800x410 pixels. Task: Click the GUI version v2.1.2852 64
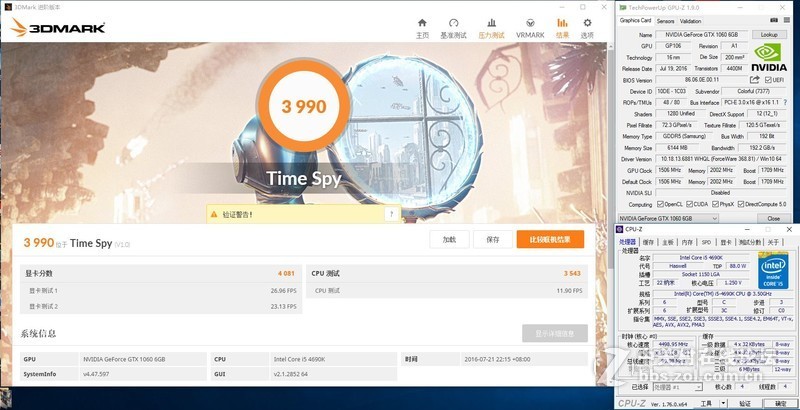pos(293,374)
